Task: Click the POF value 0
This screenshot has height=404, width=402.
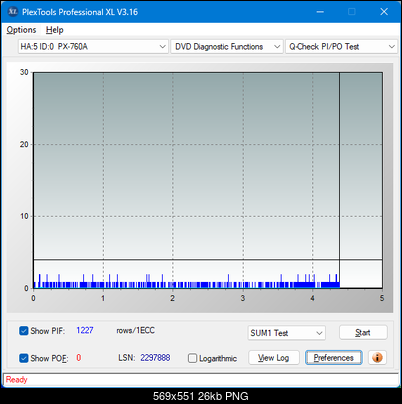Action: (x=79, y=358)
